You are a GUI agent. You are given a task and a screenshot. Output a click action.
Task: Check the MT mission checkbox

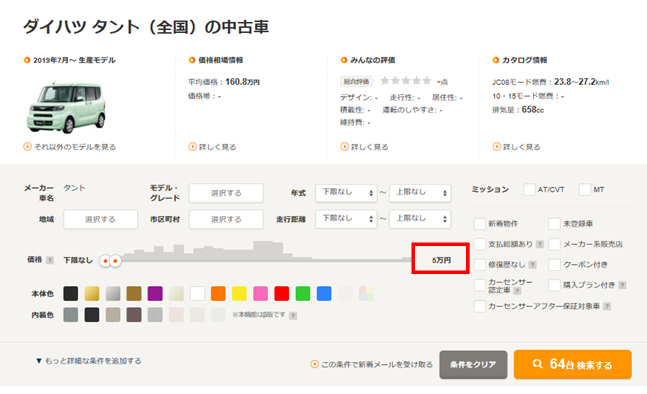click(x=585, y=190)
